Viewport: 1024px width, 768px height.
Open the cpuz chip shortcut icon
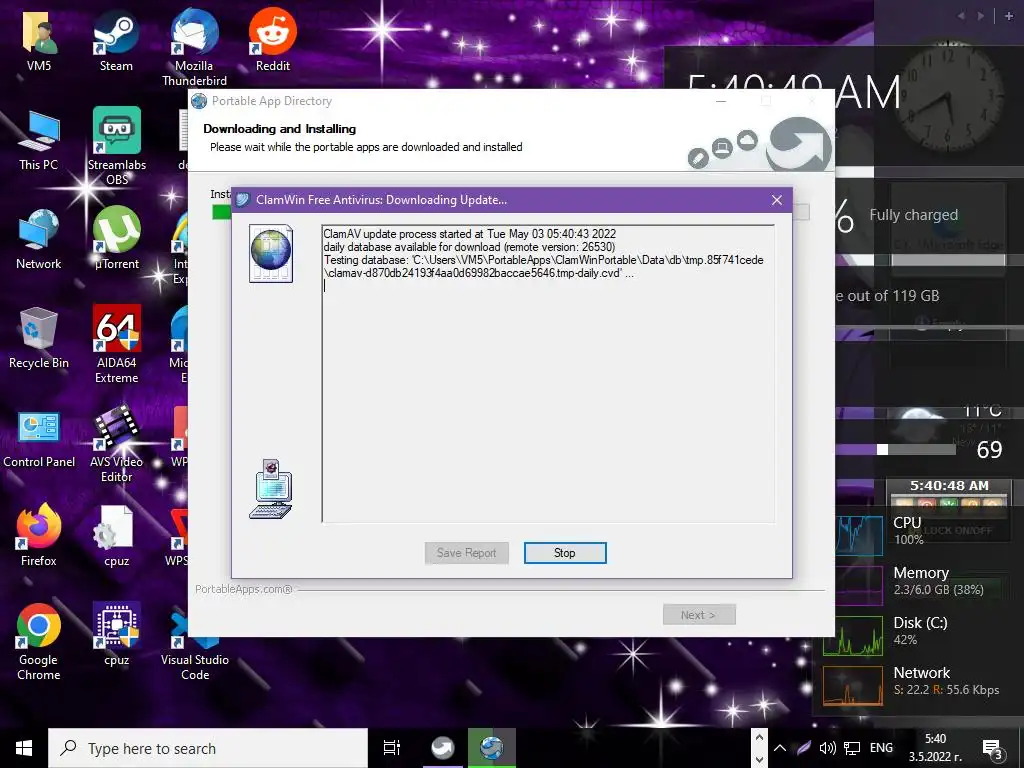tap(116, 634)
